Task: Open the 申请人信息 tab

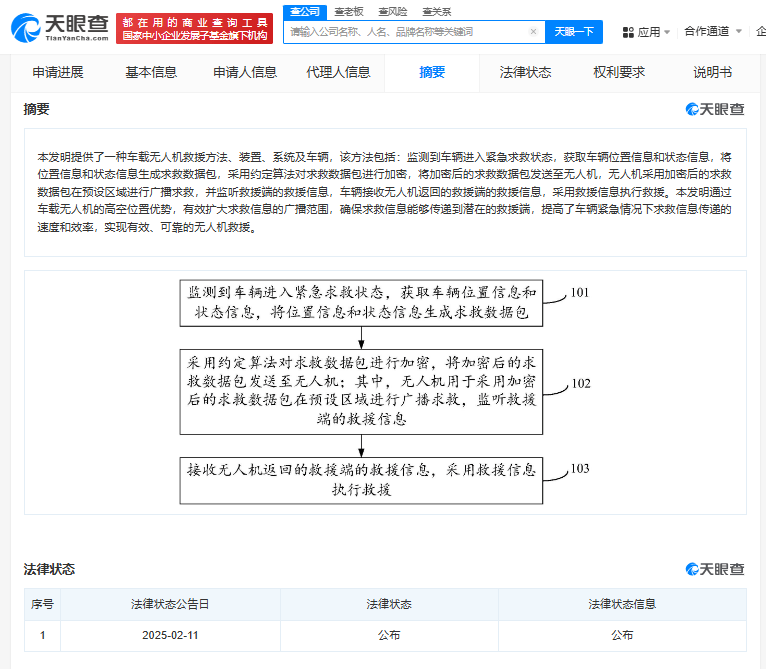Action: point(245,72)
